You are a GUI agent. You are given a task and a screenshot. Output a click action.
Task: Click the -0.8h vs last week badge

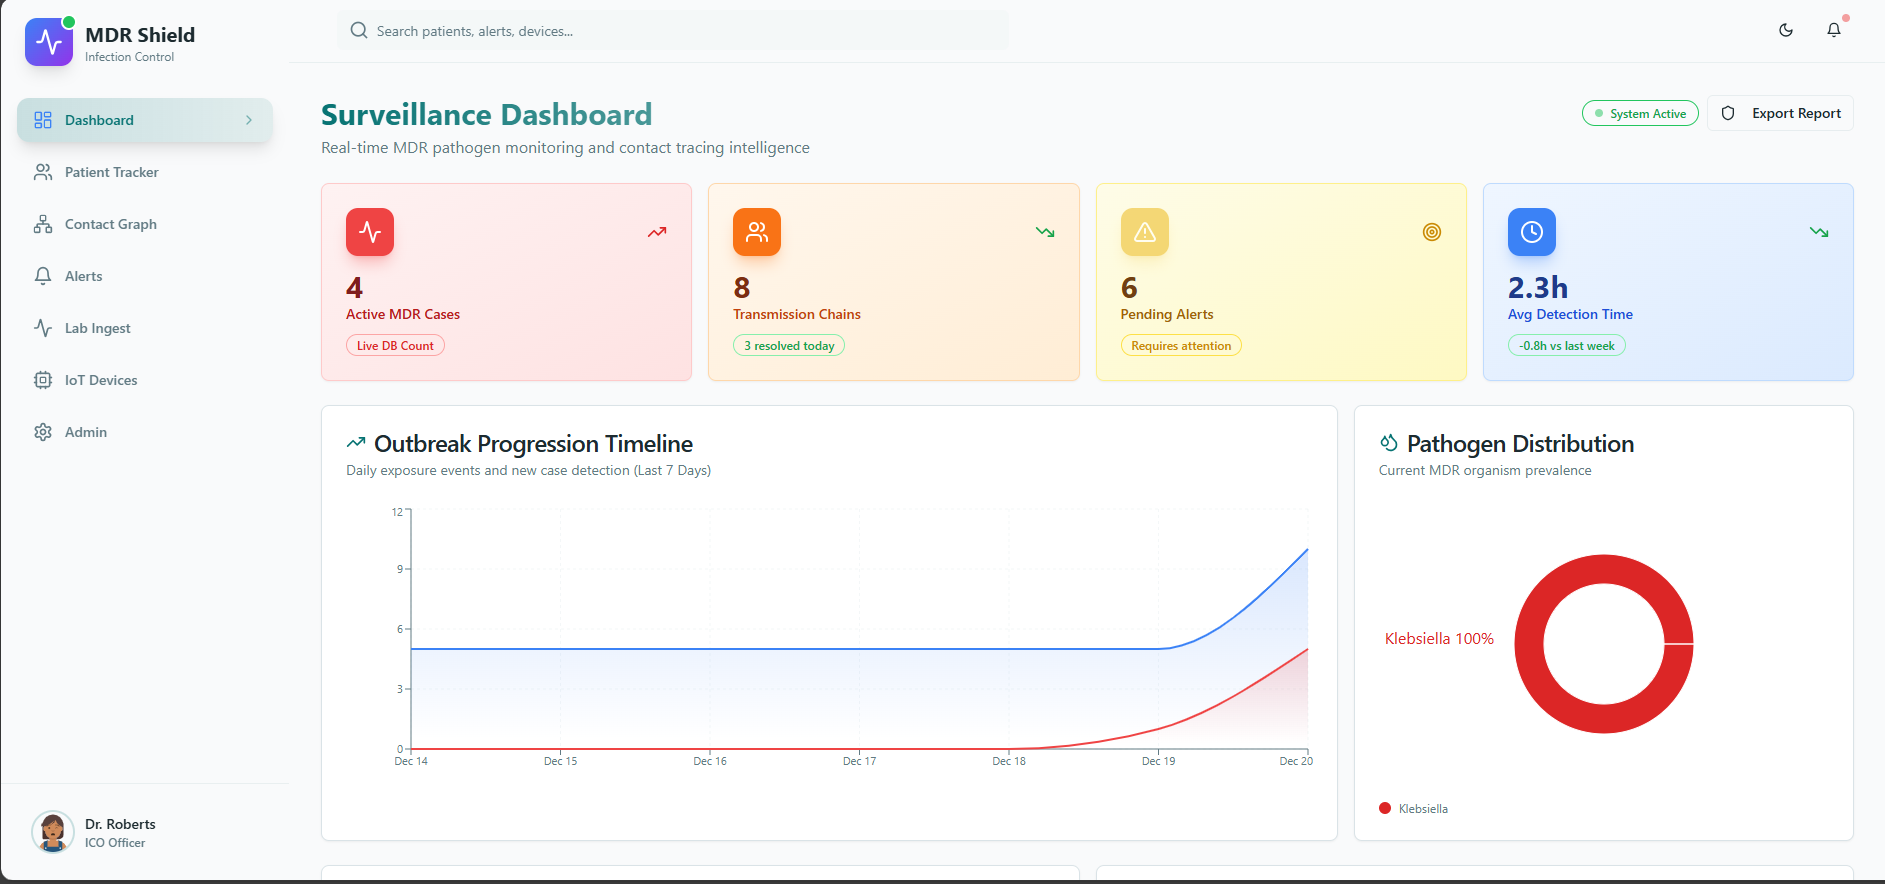(x=1567, y=346)
